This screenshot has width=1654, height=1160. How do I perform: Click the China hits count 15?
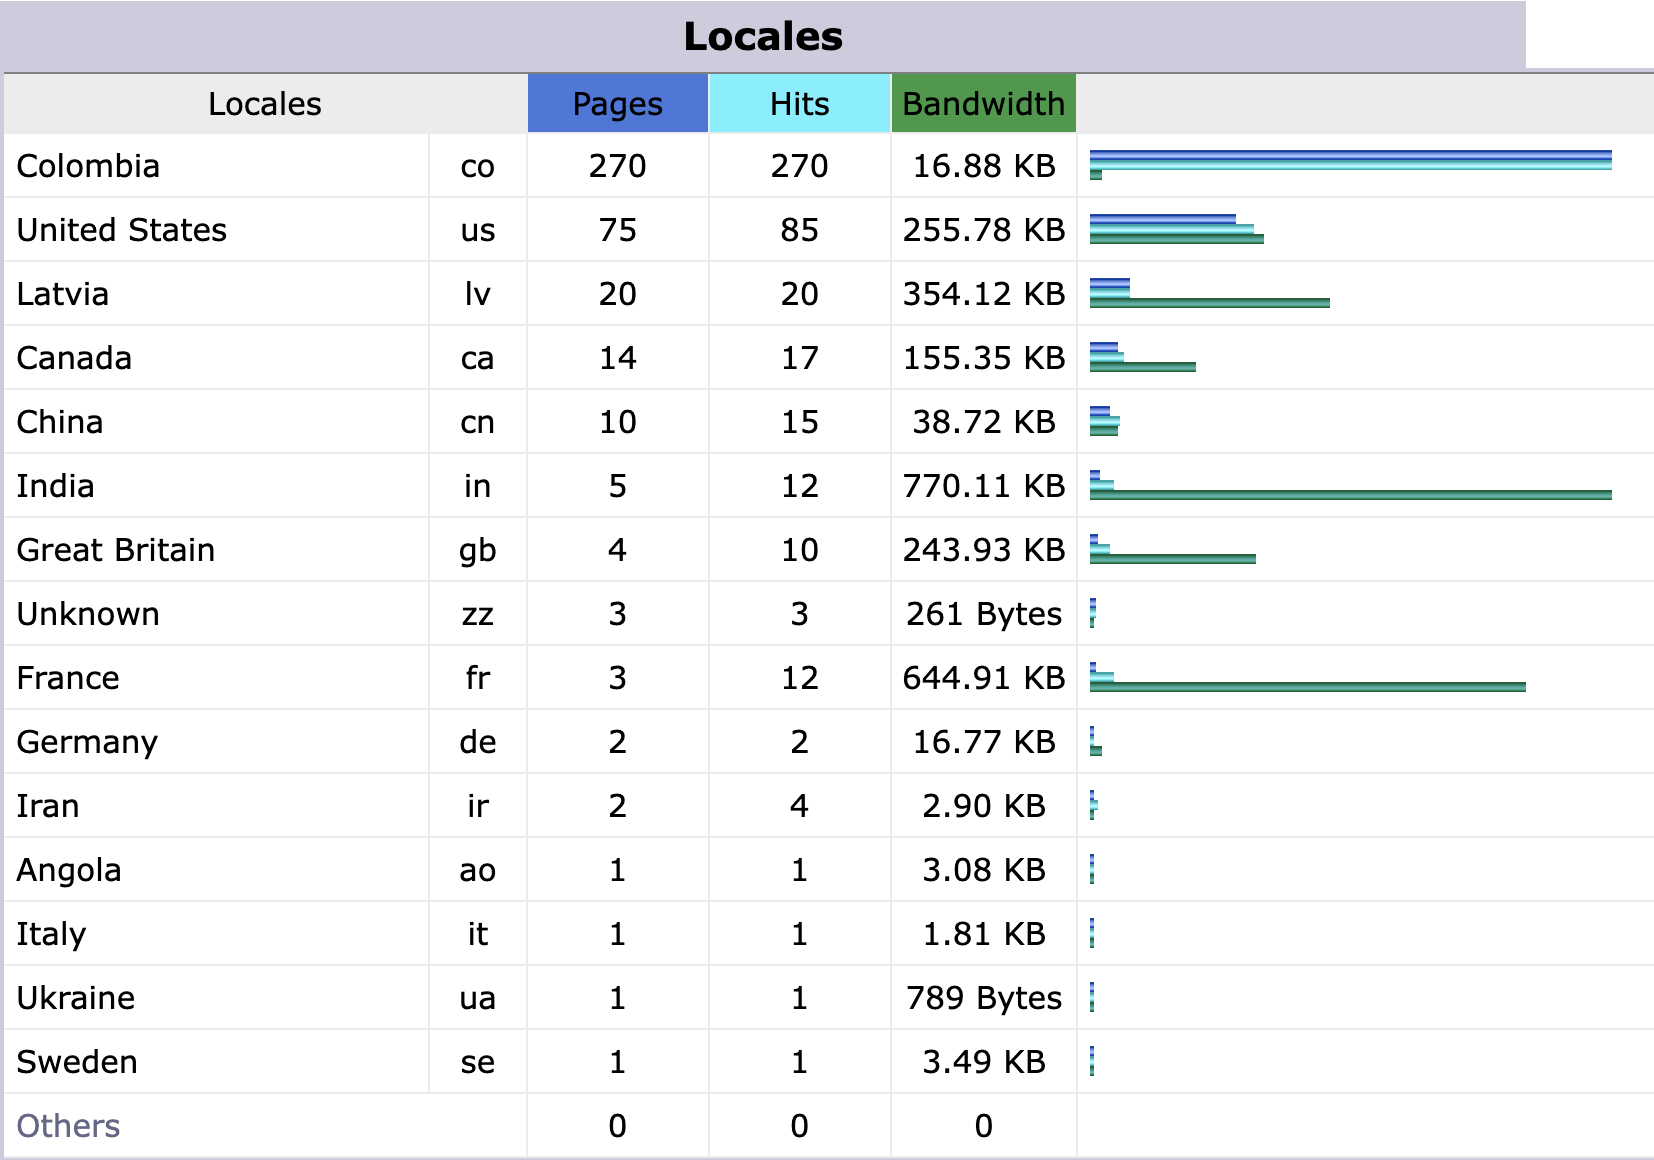(799, 422)
